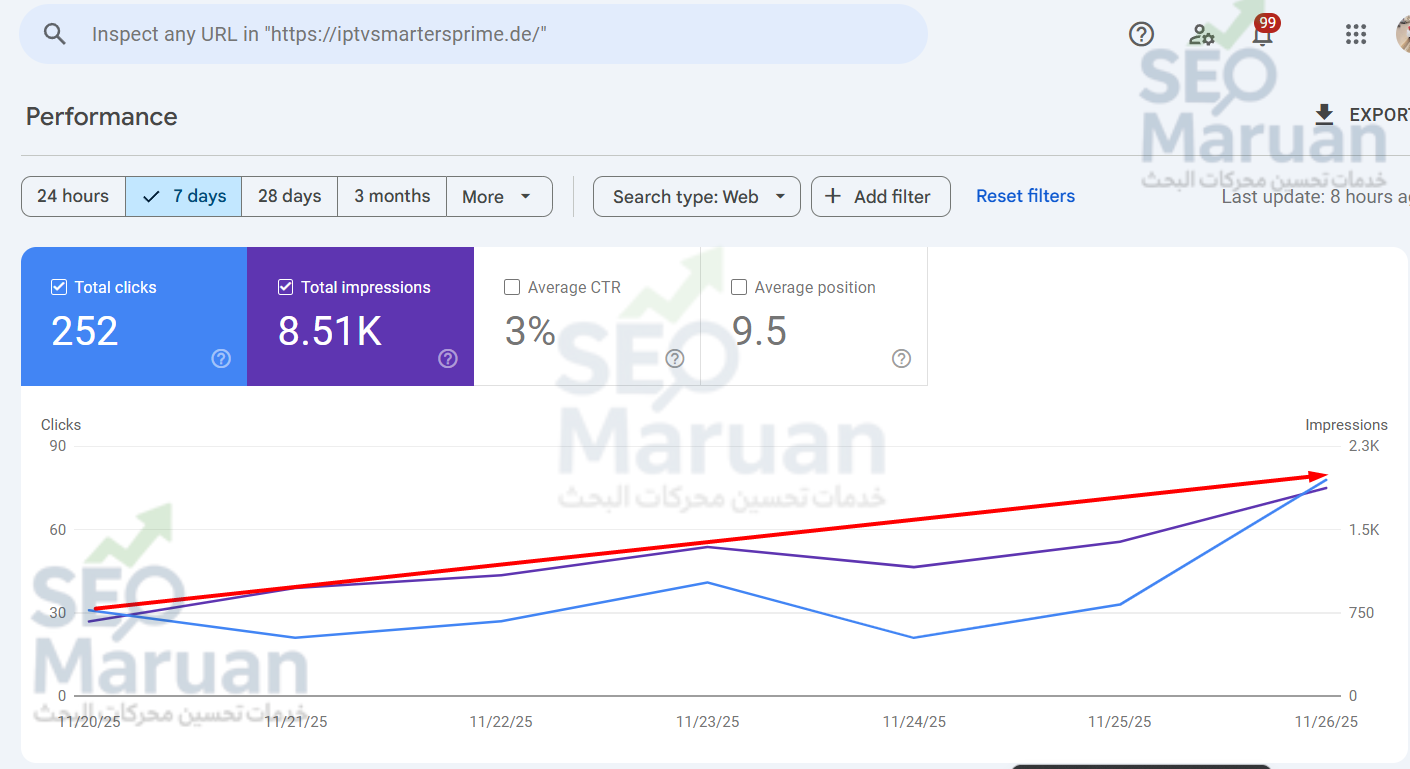Click the search magnifier icon
1410x769 pixels.
(x=55, y=34)
